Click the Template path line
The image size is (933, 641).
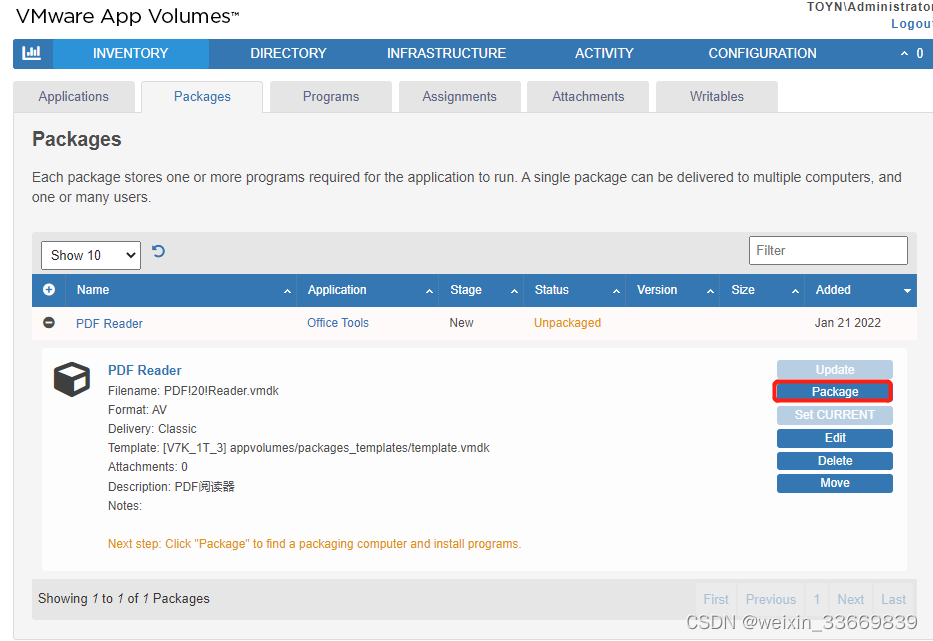coord(299,448)
